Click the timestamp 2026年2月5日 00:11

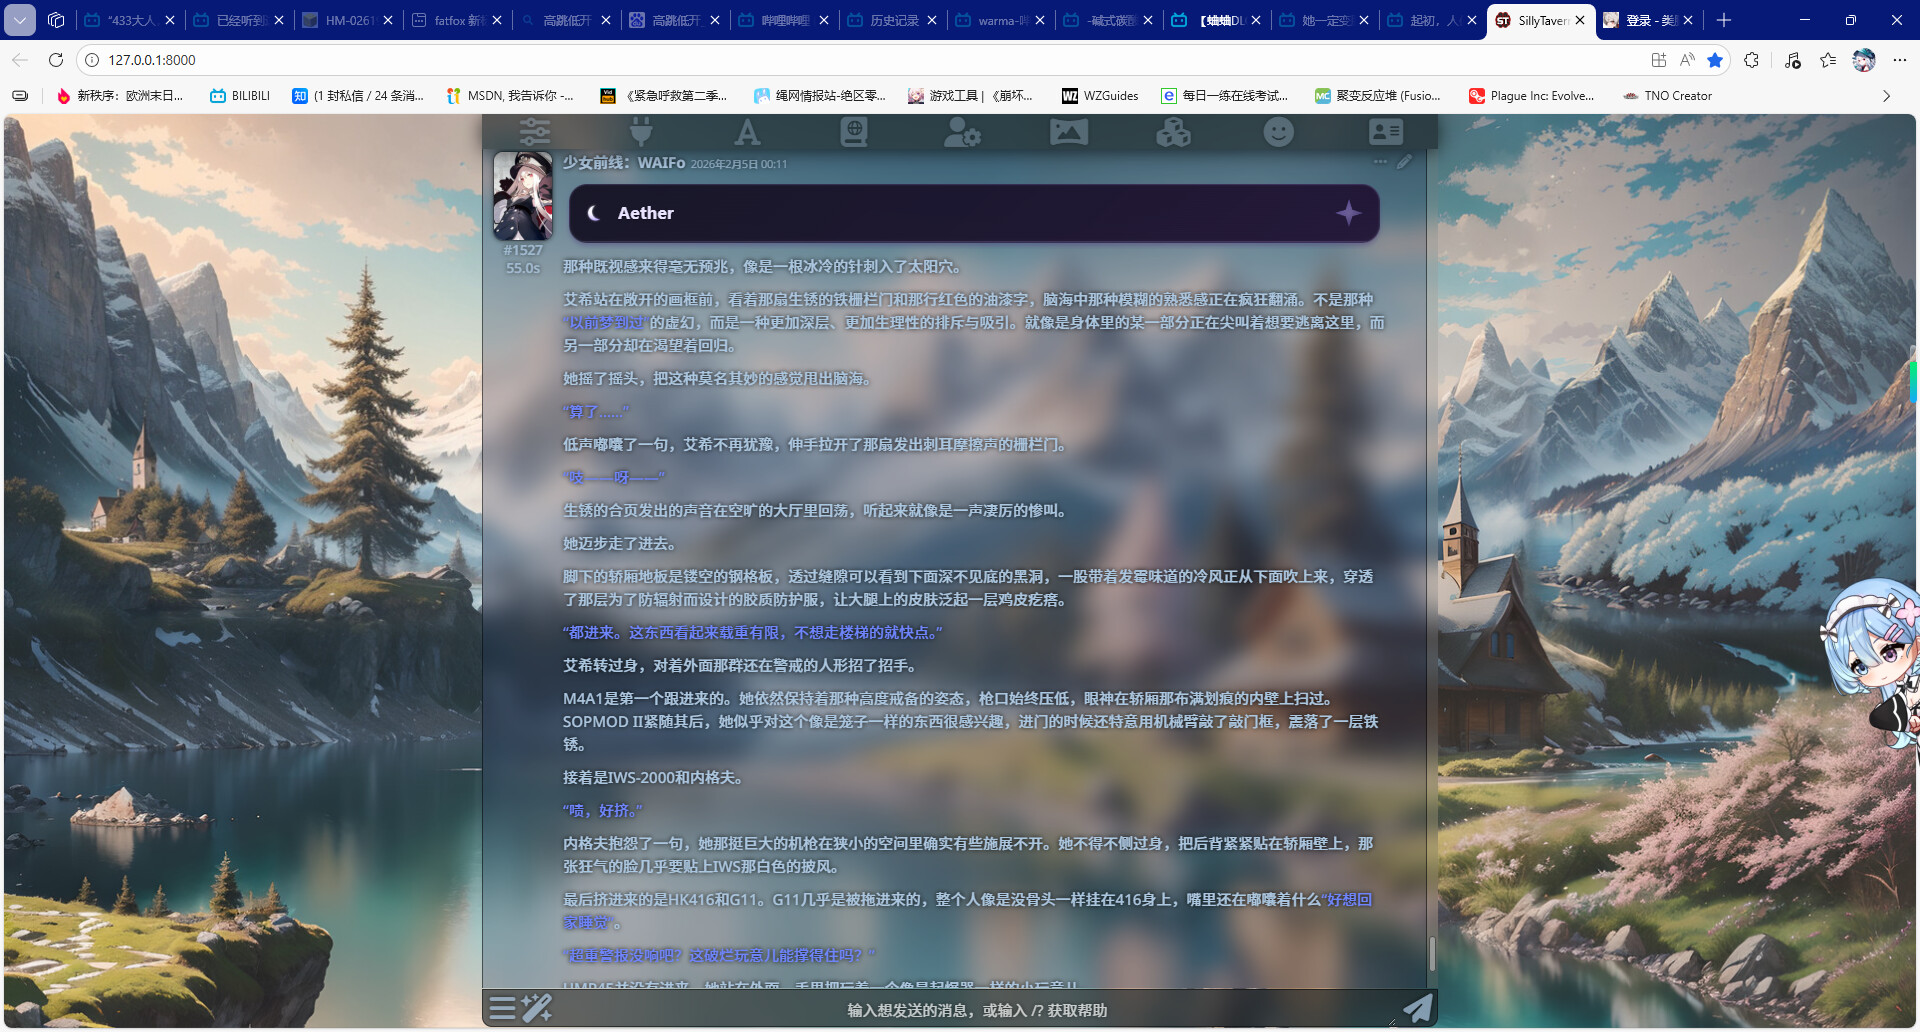click(x=739, y=164)
